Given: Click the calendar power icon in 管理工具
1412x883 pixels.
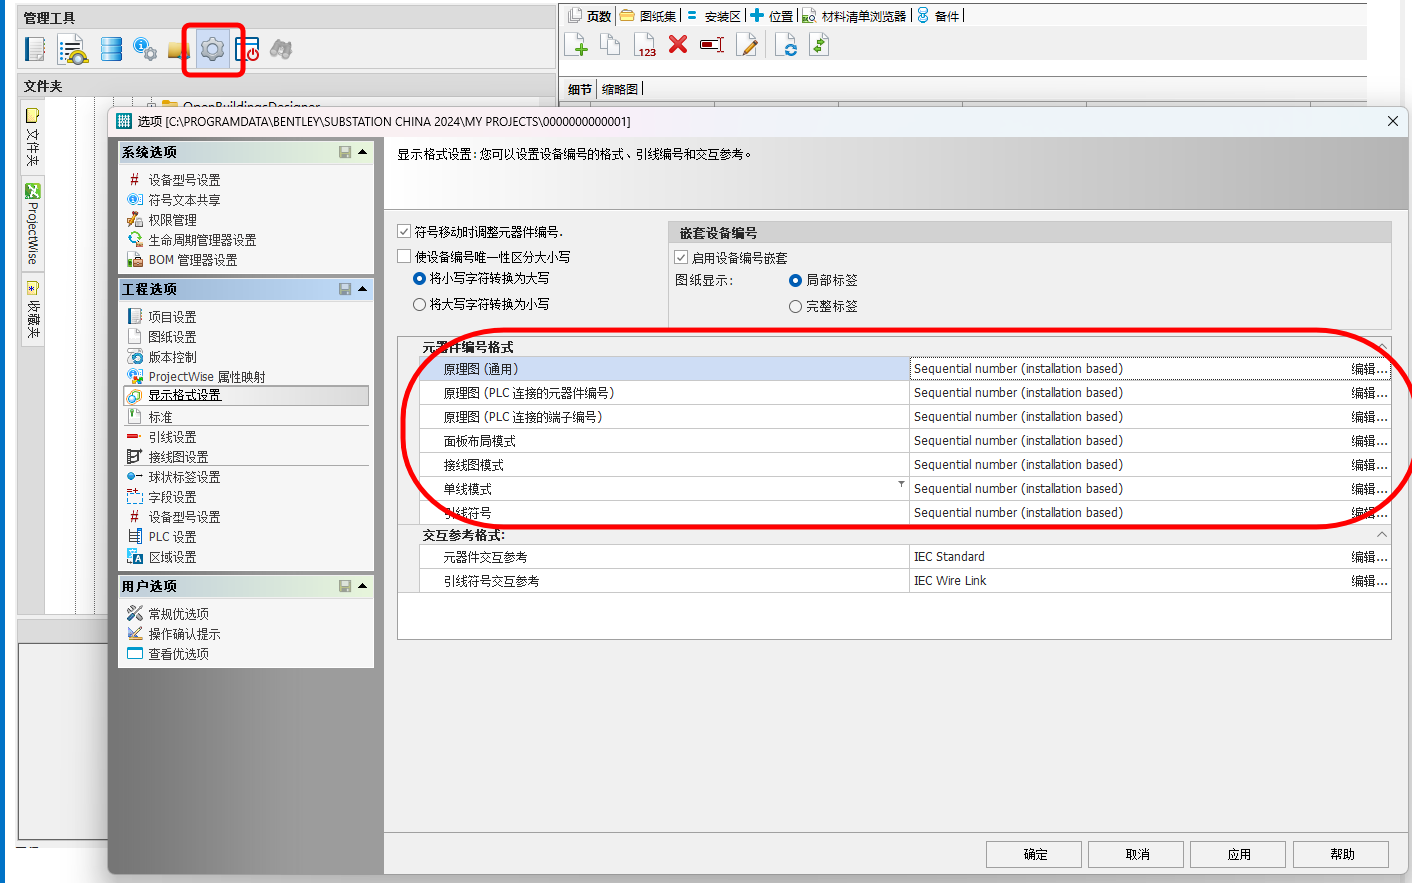Looking at the screenshot, I should (247, 49).
